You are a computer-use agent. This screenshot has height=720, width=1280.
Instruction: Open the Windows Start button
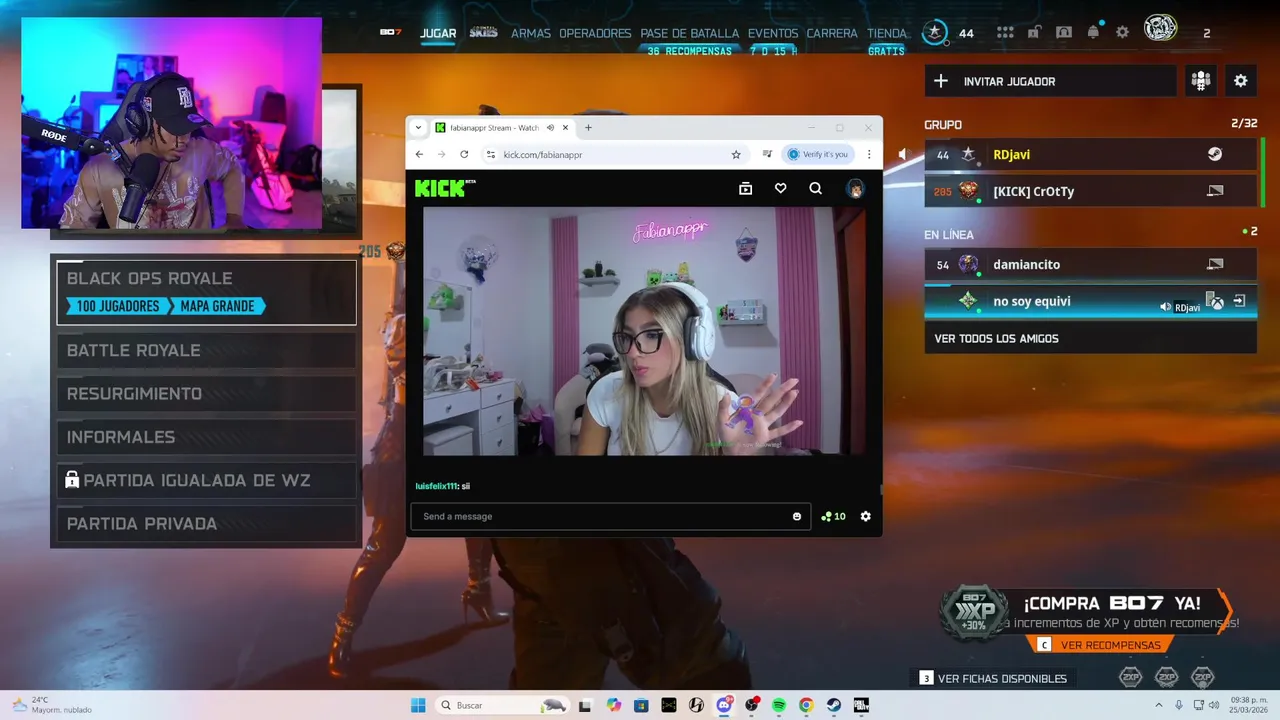tap(418, 705)
